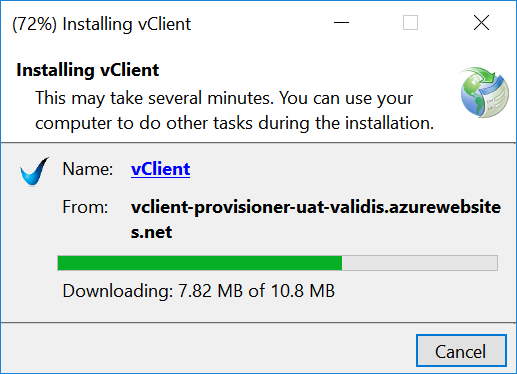Image resolution: width=517 pixels, height=374 pixels.
Task: Click the title bar text (72%) Installing vClient
Action: tap(101, 24)
